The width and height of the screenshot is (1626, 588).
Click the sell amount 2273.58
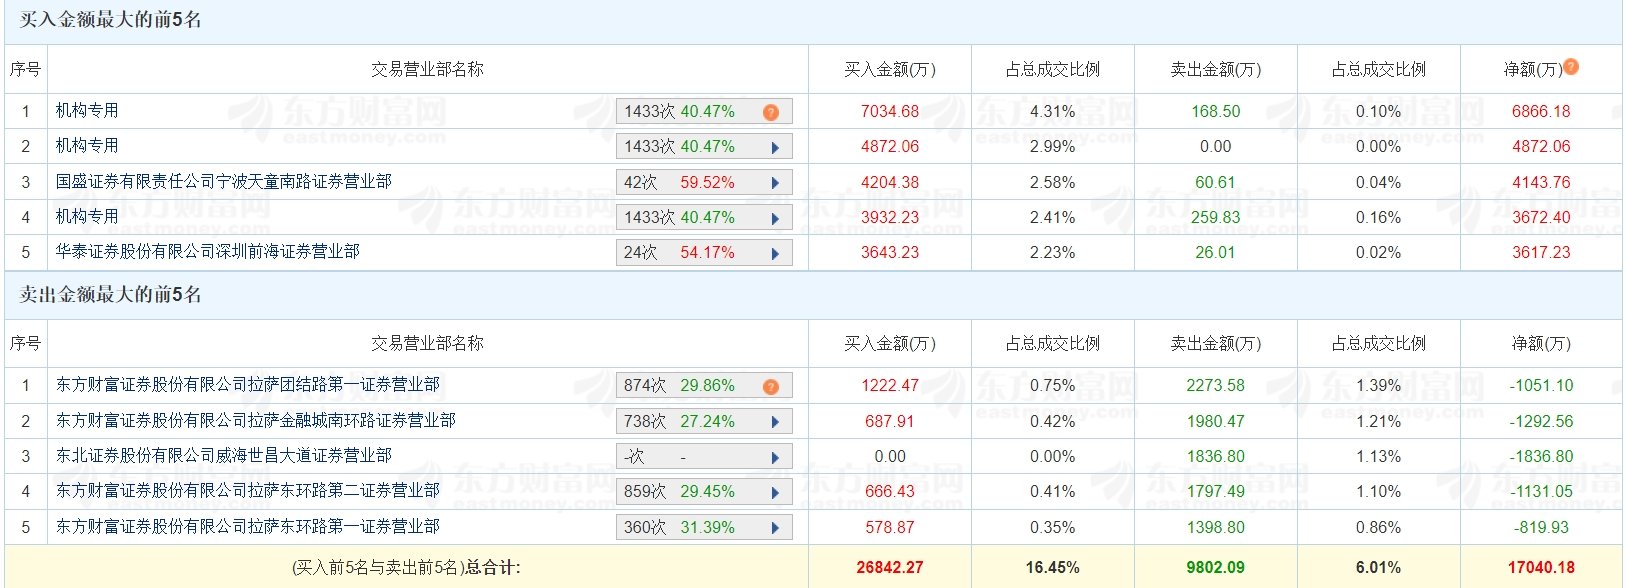tap(1216, 386)
